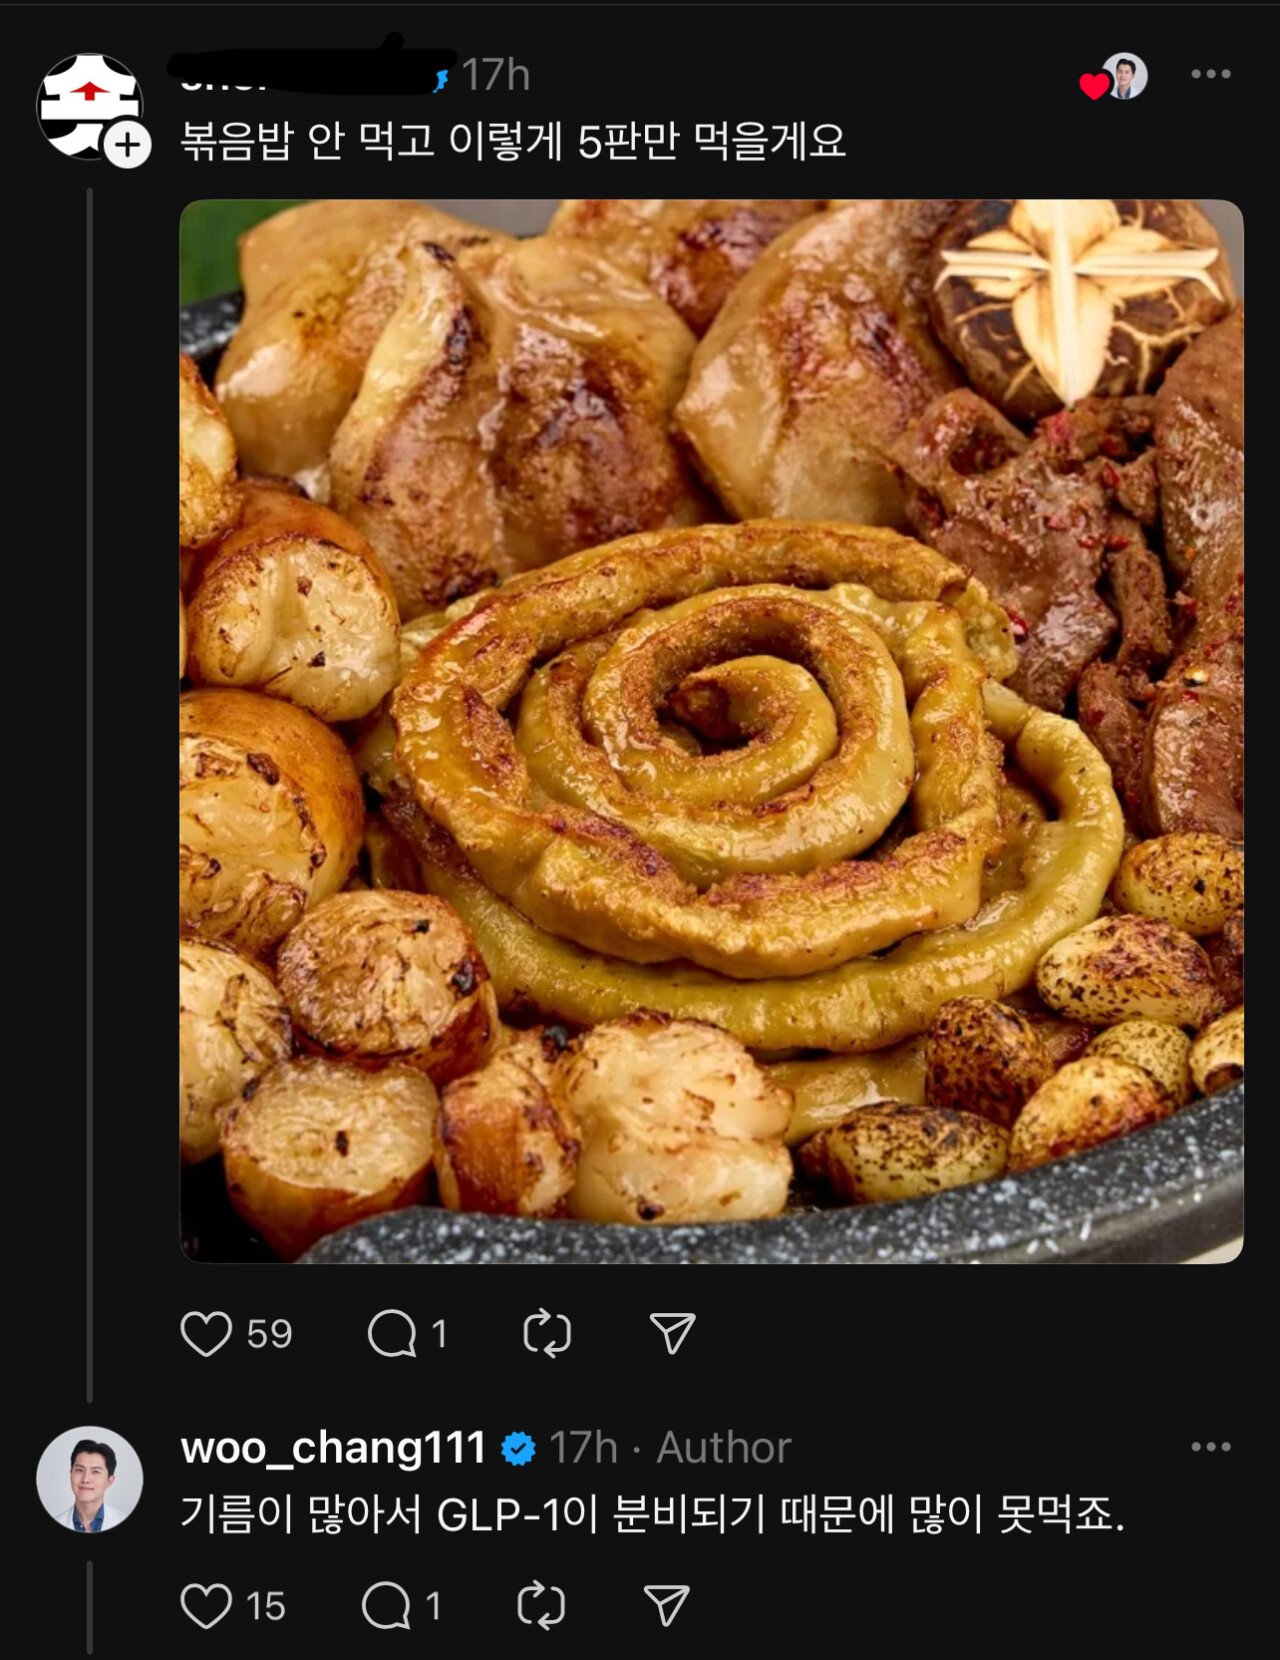Follow the poster via plus badge
The width and height of the screenshot is (1280, 1660).
[127, 146]
